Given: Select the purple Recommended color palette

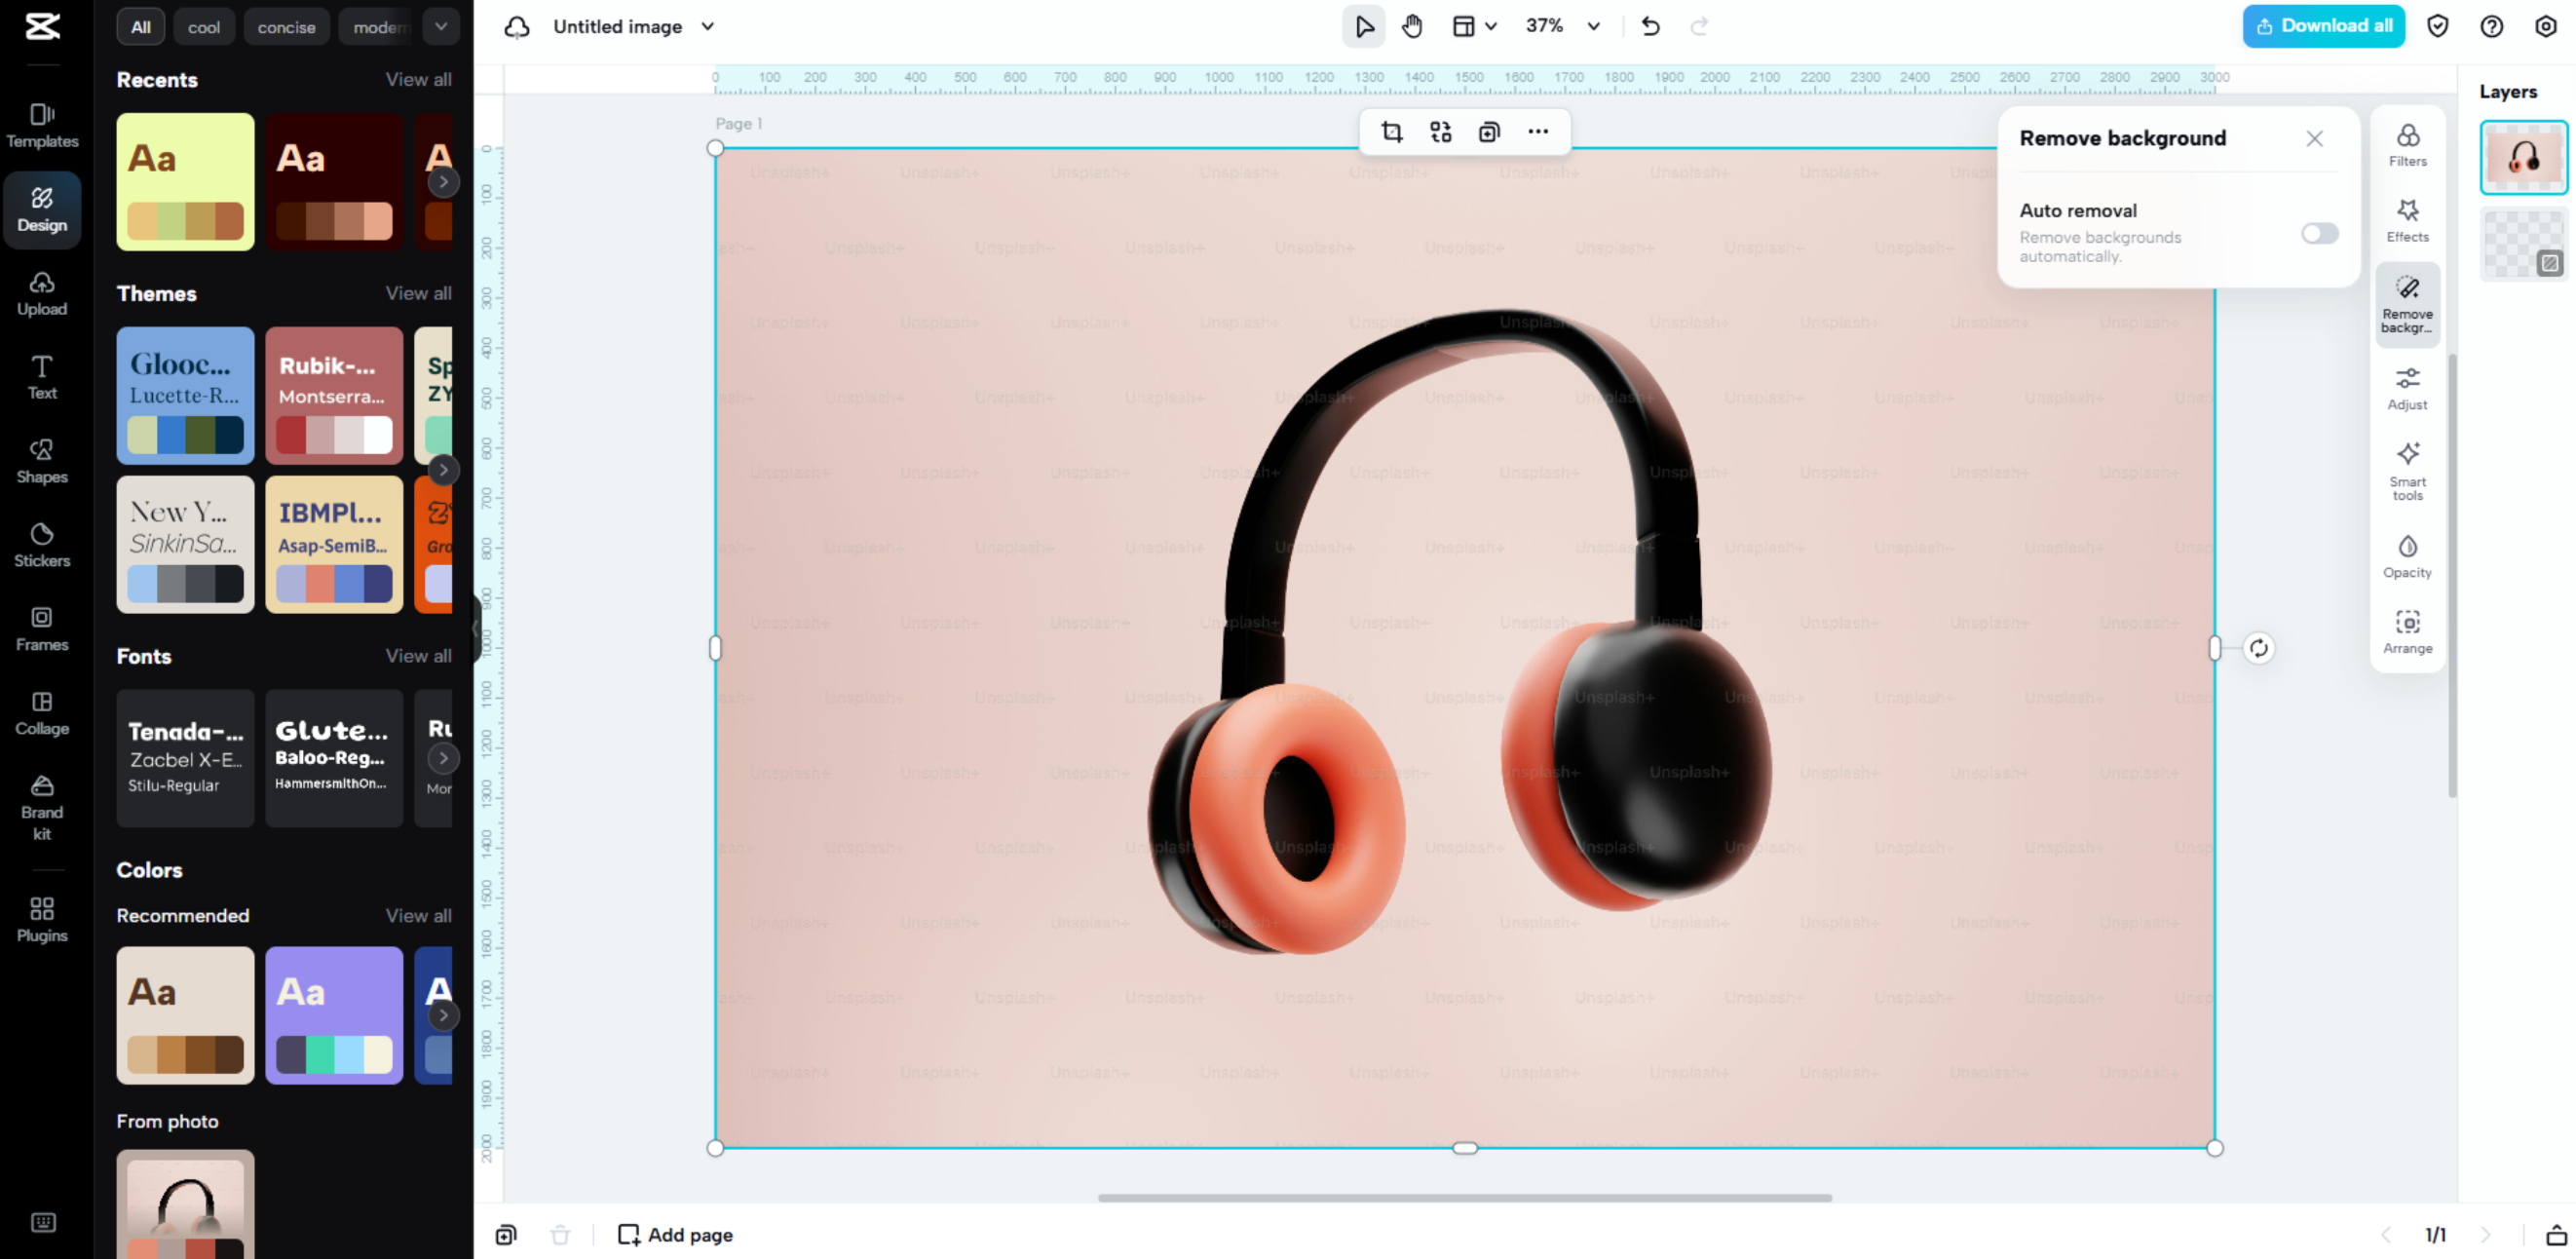Looking at the screenshot, I should click(334, 1015).
